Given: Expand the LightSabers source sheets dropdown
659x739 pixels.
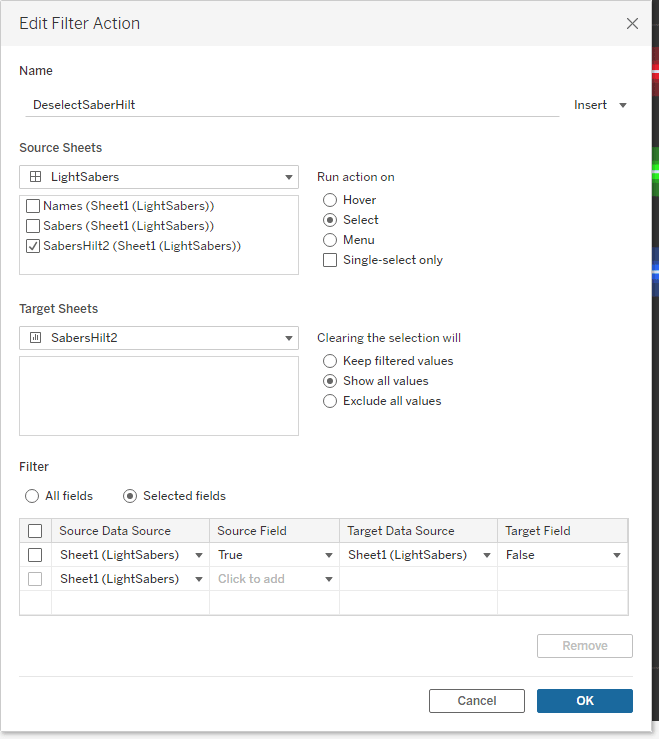Looking at the screenshot, I should (x=158, y=177).
